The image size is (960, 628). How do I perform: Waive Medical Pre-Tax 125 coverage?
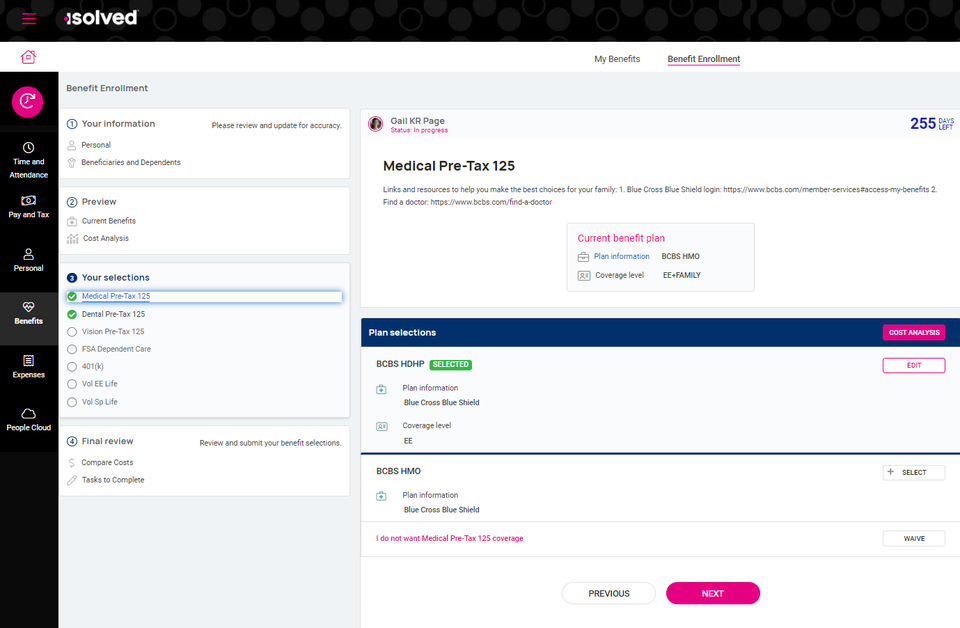click(913, 539)
